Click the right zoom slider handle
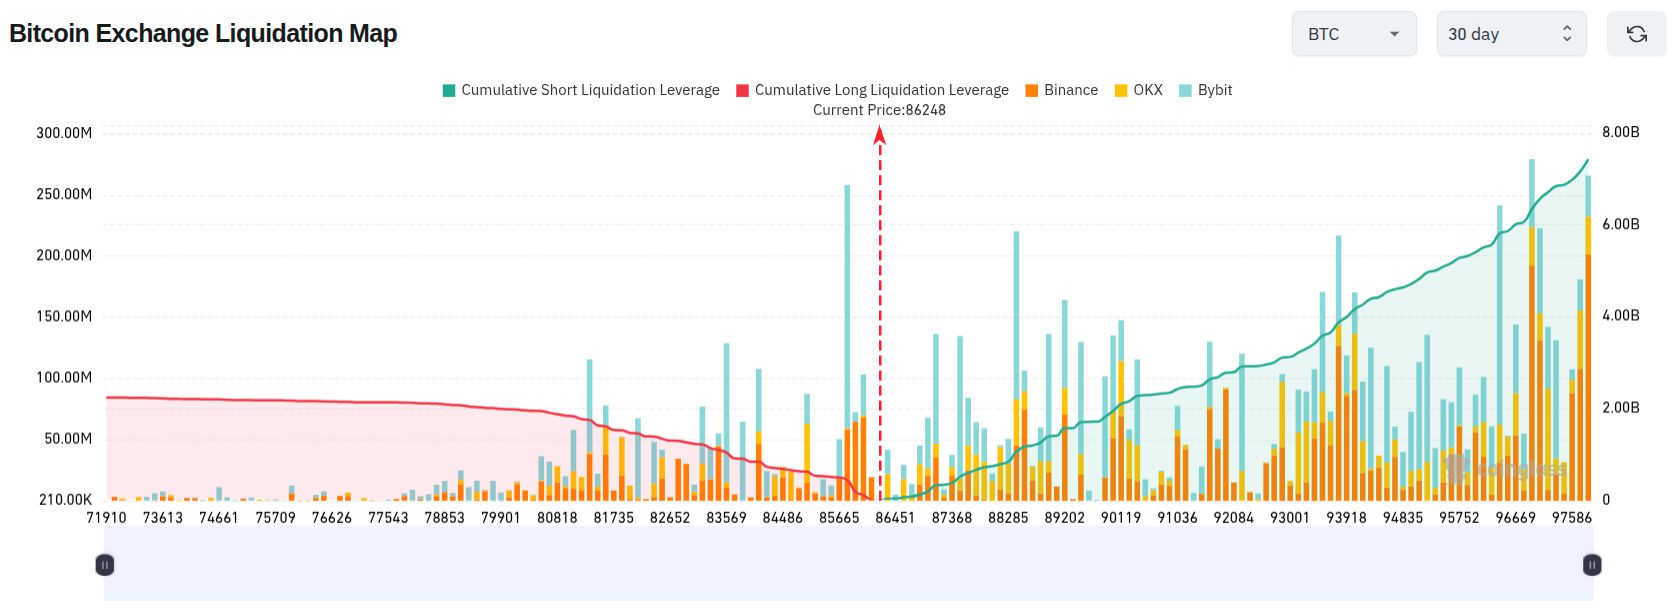The image size is (1672, 609). (1592, 565)
